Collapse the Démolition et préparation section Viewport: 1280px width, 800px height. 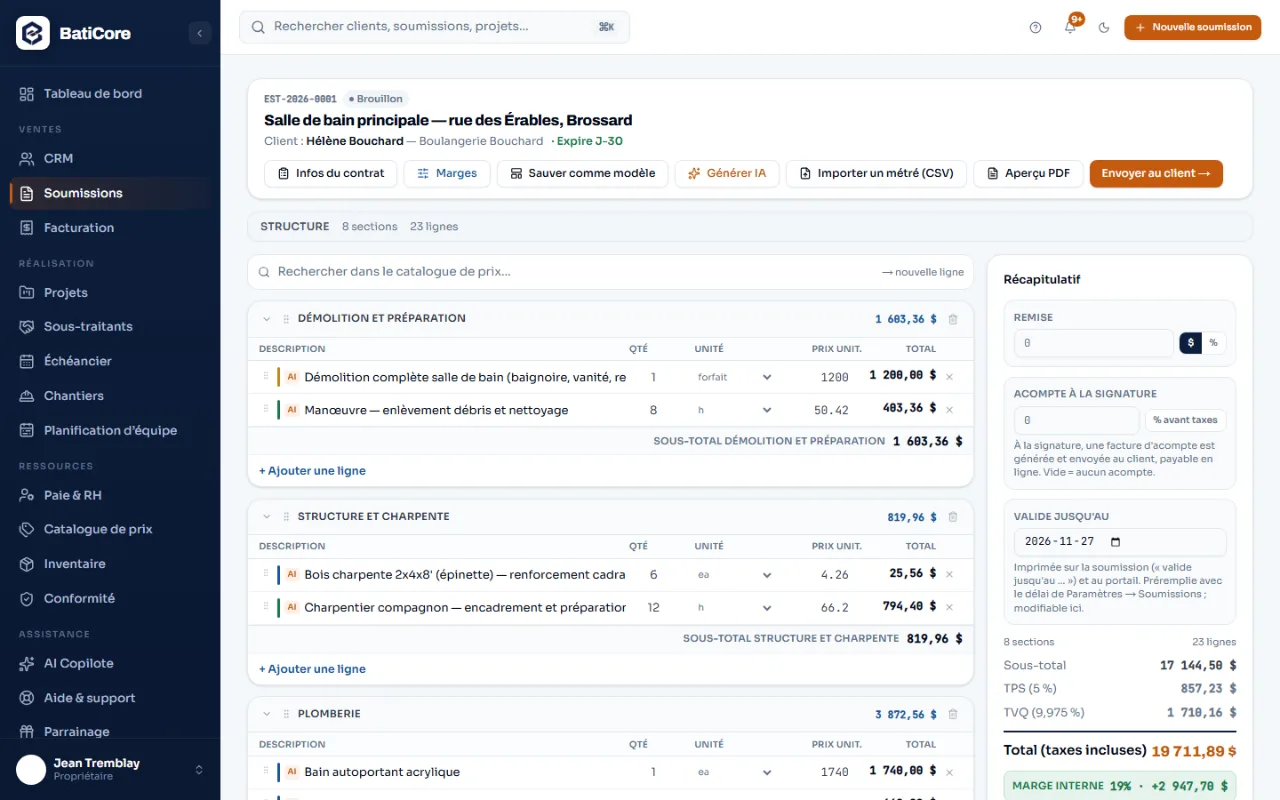tap(267, 319)
